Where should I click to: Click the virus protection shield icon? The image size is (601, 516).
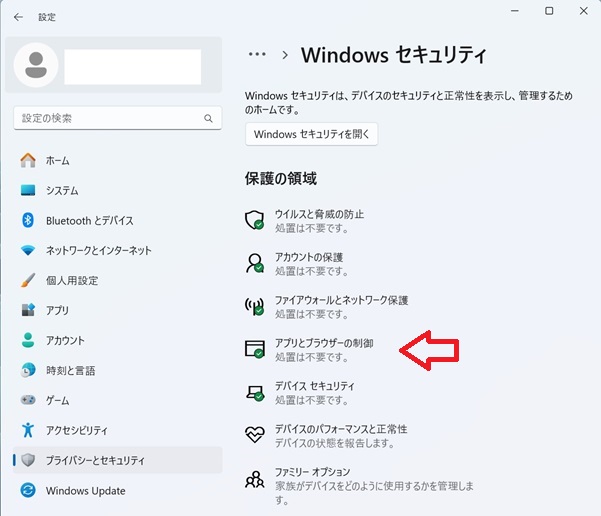[x=255, y=220]
